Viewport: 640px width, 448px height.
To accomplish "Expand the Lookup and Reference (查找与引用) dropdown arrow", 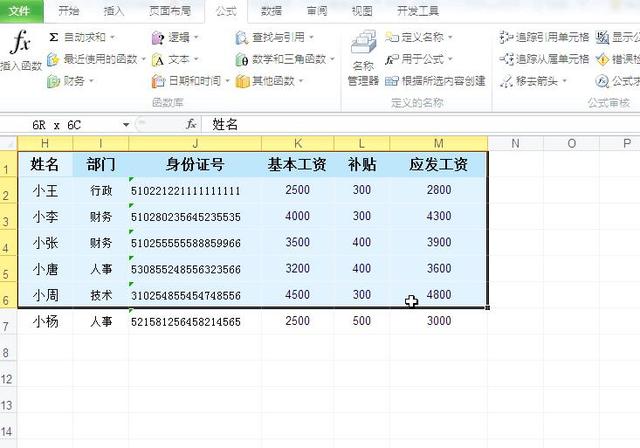I will click(311, 38).
